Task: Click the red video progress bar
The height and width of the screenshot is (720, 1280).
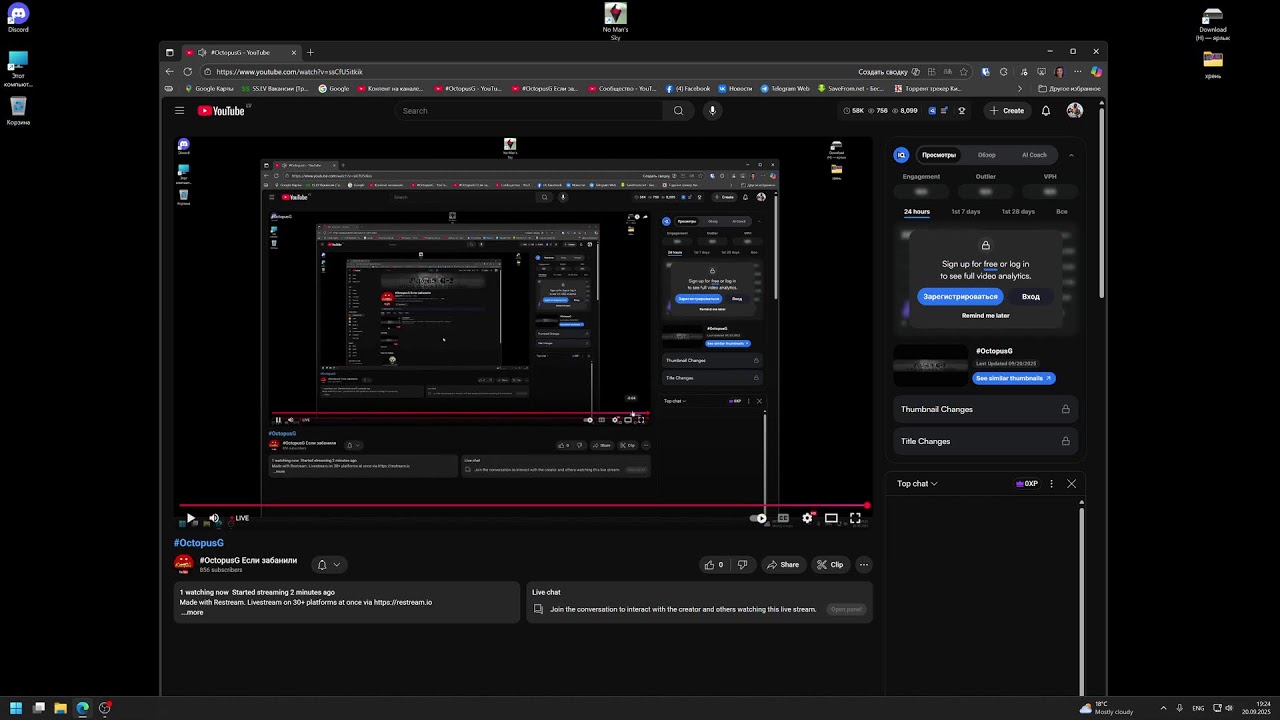Action: (525, 506)
